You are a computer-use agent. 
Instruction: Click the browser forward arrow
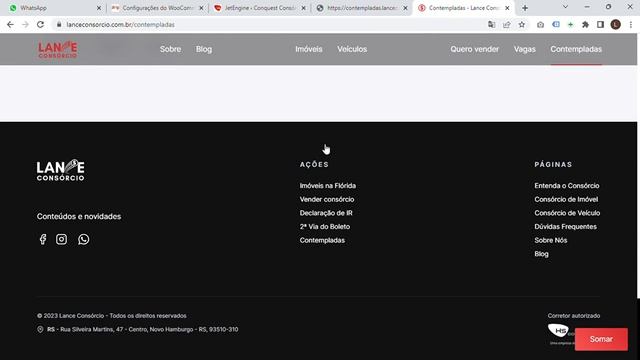click(25, 24)
